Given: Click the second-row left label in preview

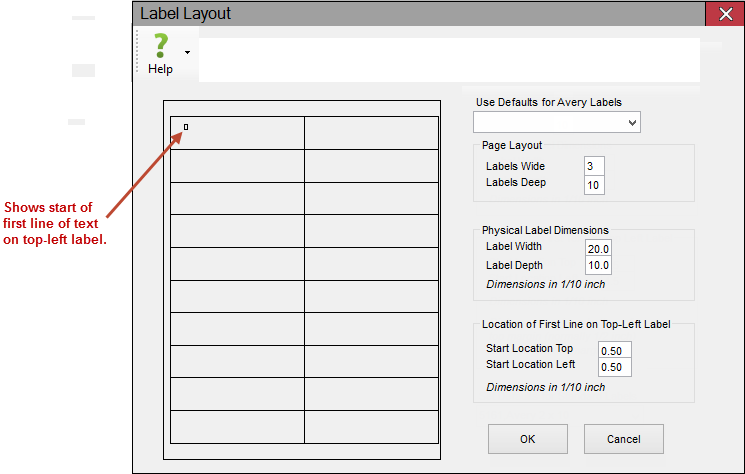Looking at the screenshot, I should pos(237,166).
